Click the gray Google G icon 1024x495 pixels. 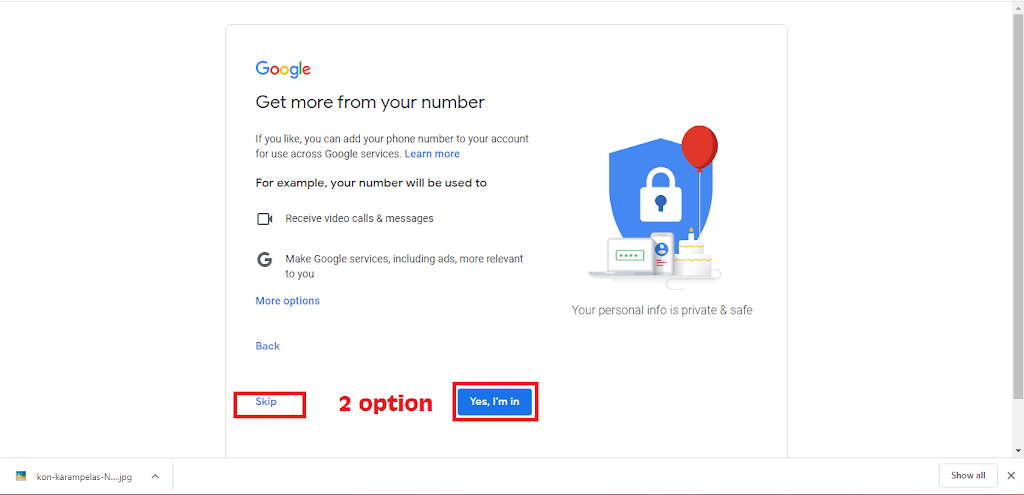pos(264,260)
